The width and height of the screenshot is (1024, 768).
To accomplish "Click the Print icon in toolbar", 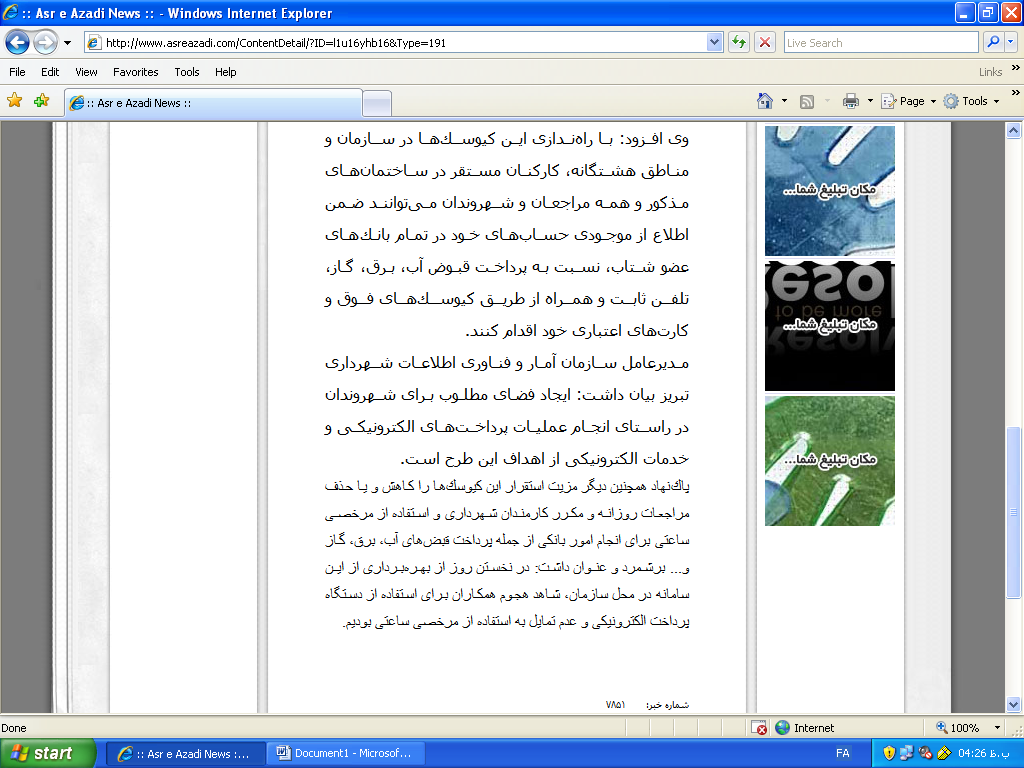I will 851,101.
